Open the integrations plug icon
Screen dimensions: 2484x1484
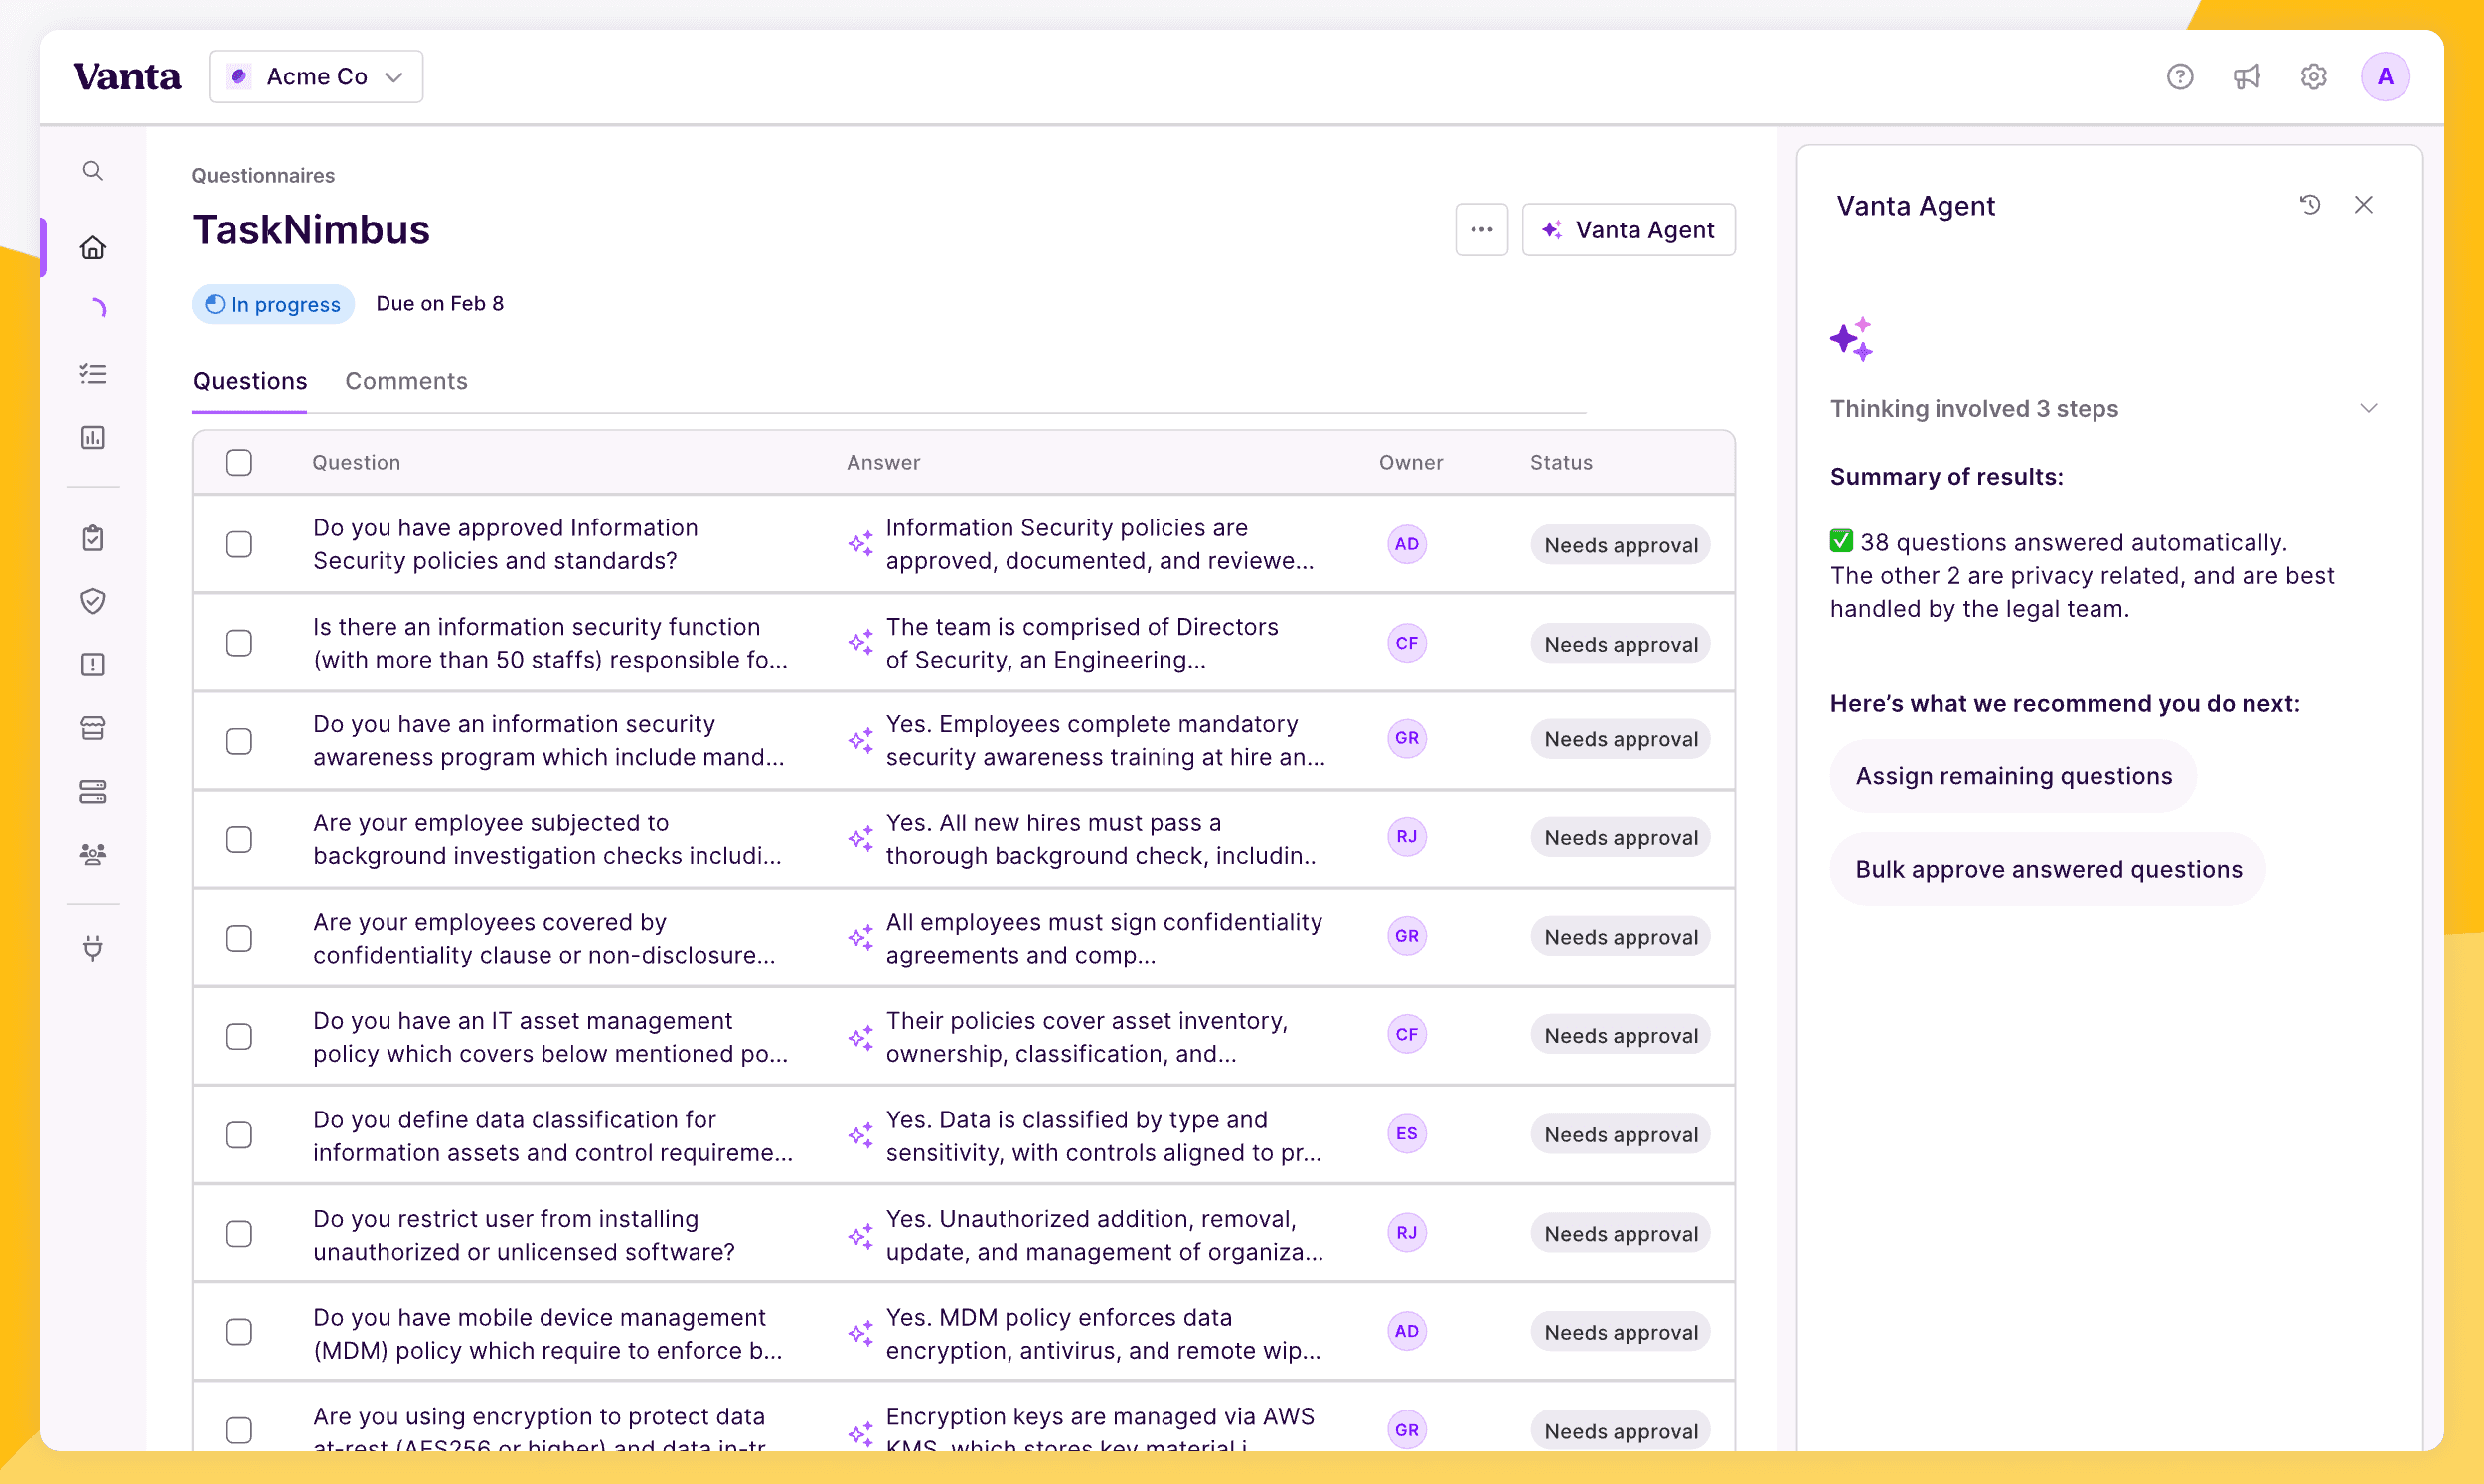pos(93,947)
